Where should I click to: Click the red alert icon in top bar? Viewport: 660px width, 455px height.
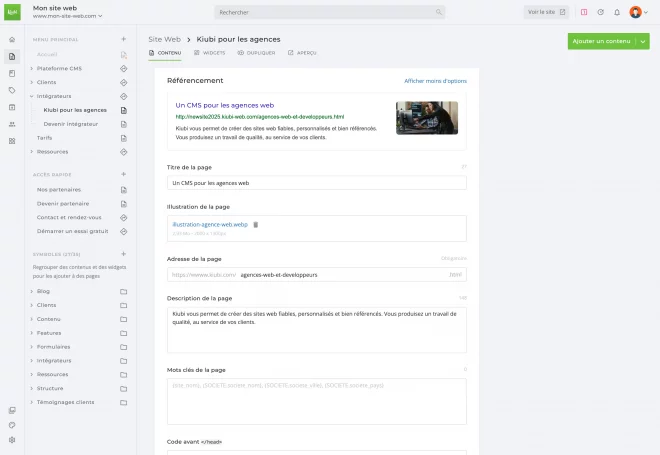pyautogui.click(x=584, y=12)
